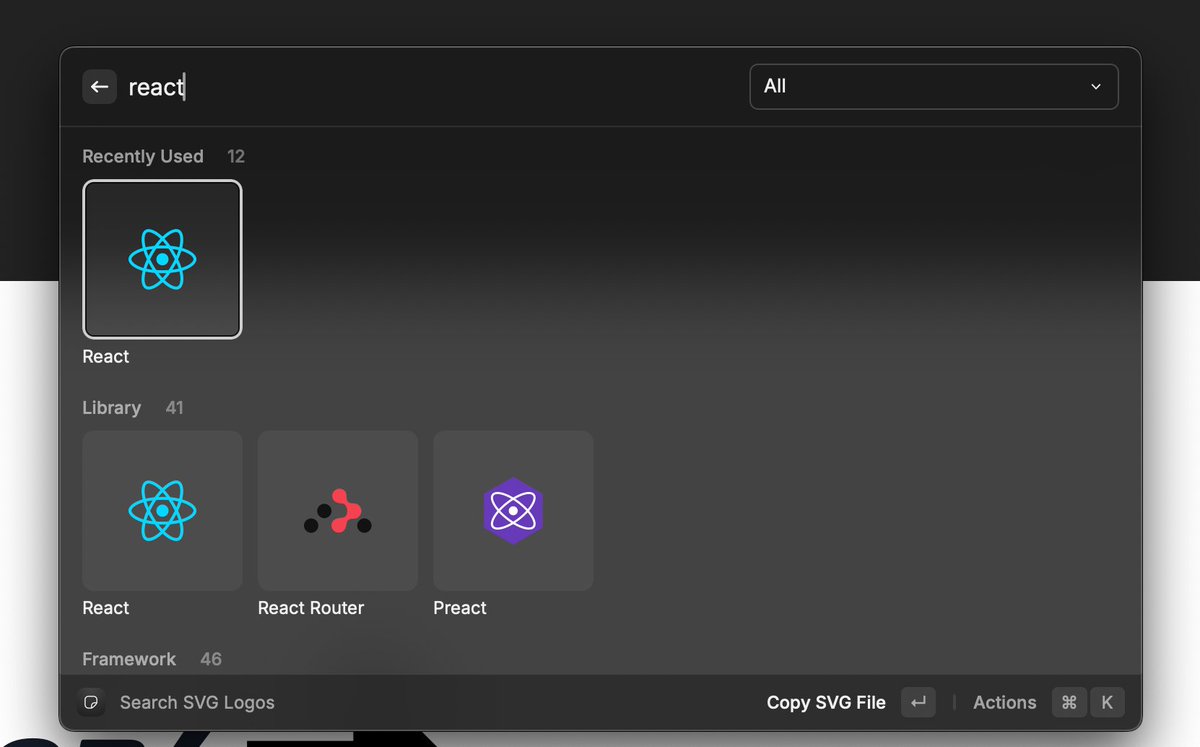The height and width of the screenshot is (747, 1200).
Task: Click the back arrow button
Action: pyautogui.click(x=99, y=87)
